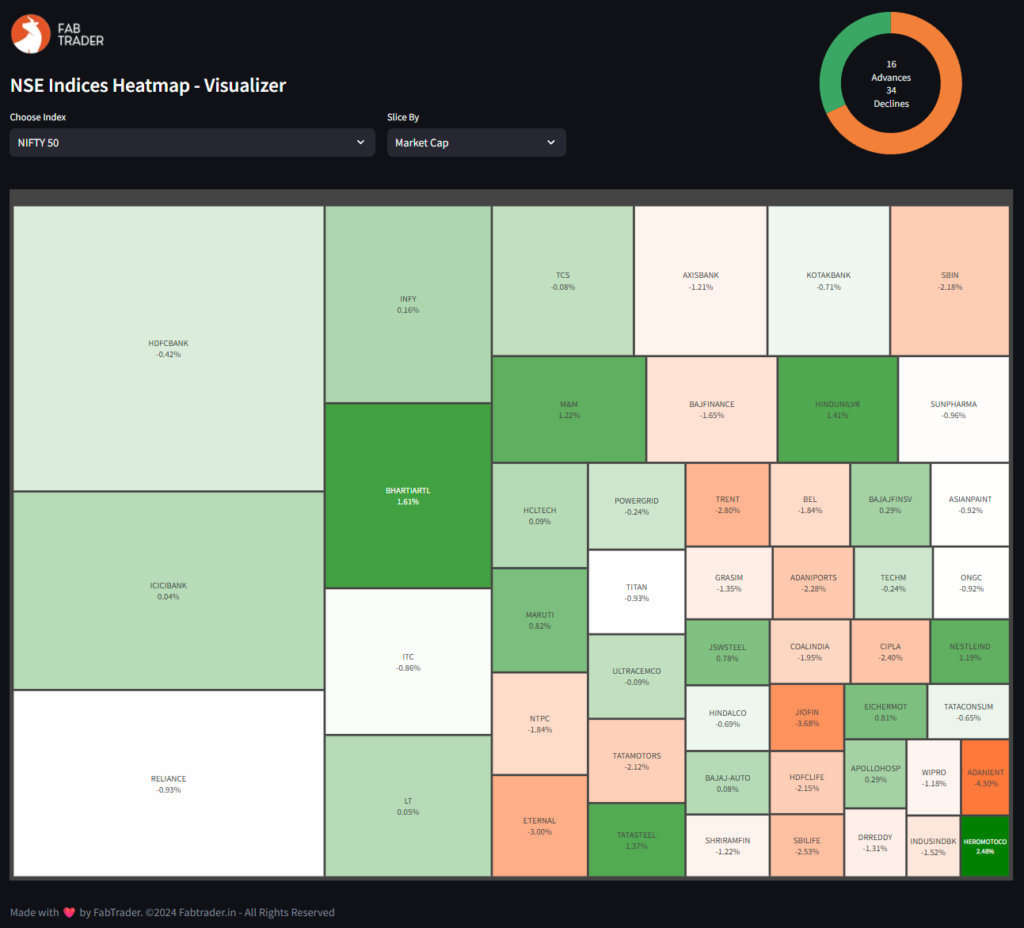Select the BEL -1.84% tile

pos(810,504)
